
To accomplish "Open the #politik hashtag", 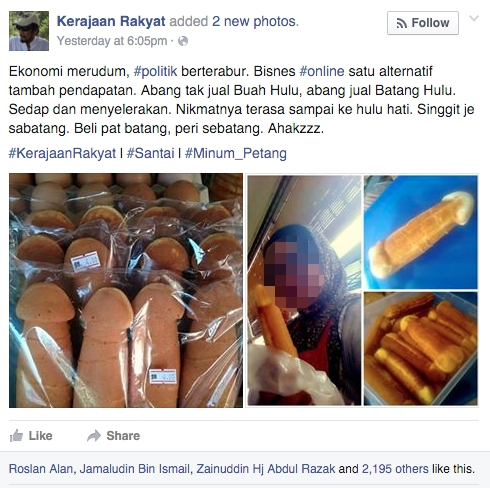I will click(x=155, y=71).
